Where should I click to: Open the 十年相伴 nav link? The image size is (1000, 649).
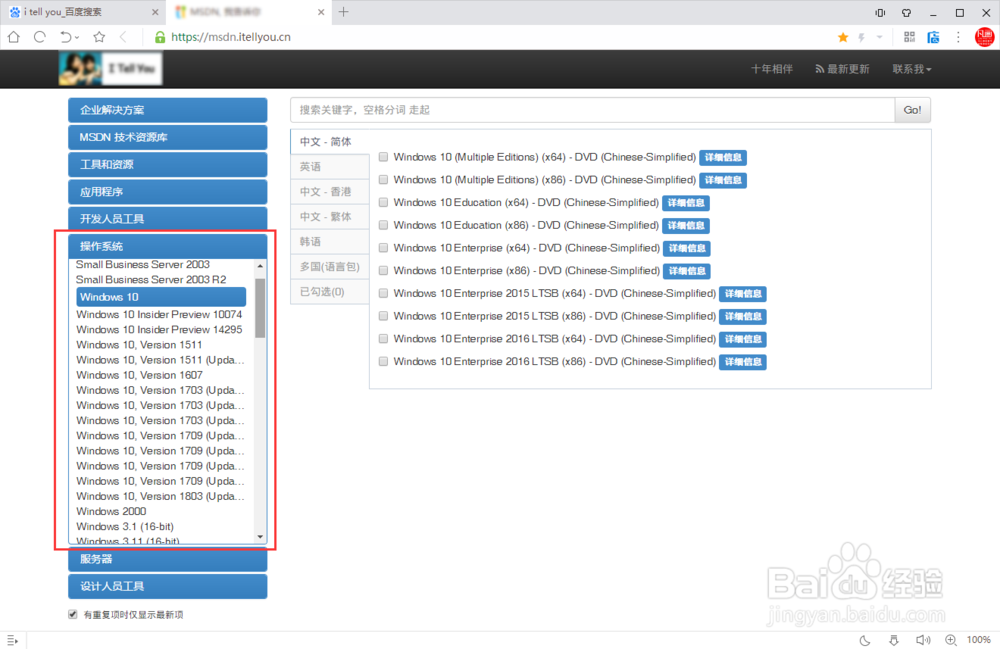pos(772,69)
